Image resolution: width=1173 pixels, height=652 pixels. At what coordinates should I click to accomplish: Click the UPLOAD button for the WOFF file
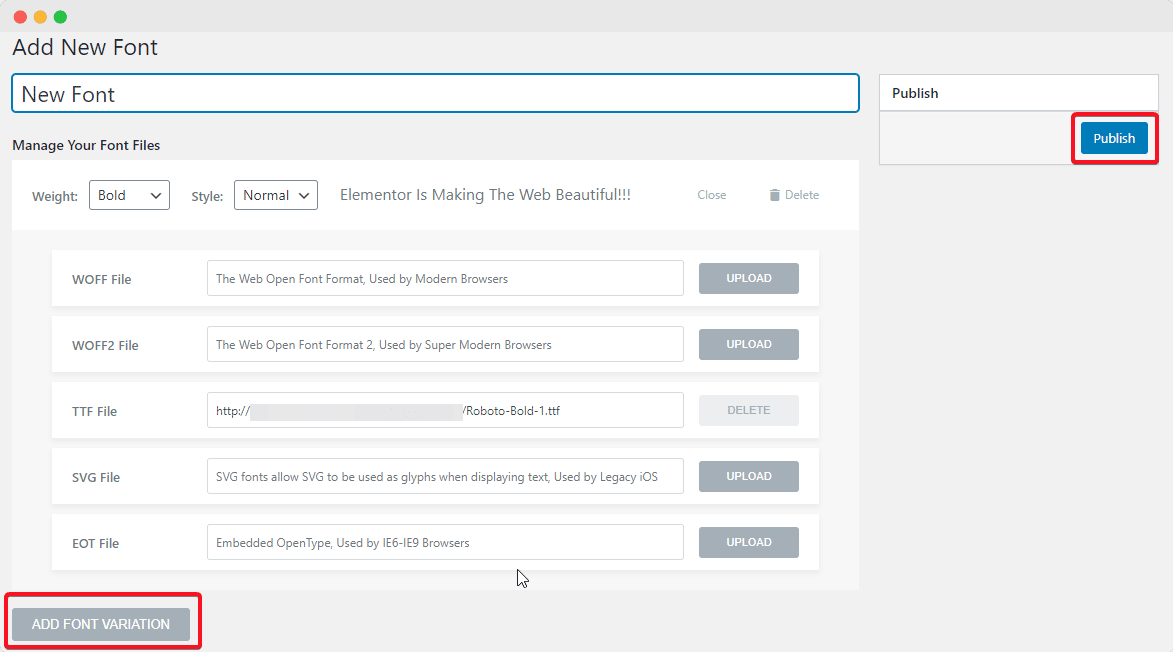748,278
